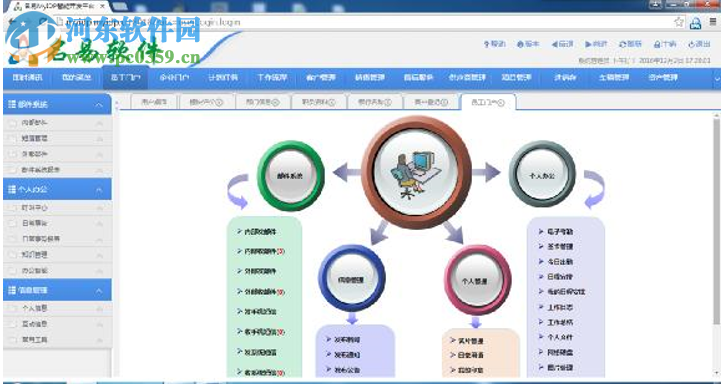Open the 售后服务 module in the nav bar
This screenshot has width=726, height=384.
419,78
